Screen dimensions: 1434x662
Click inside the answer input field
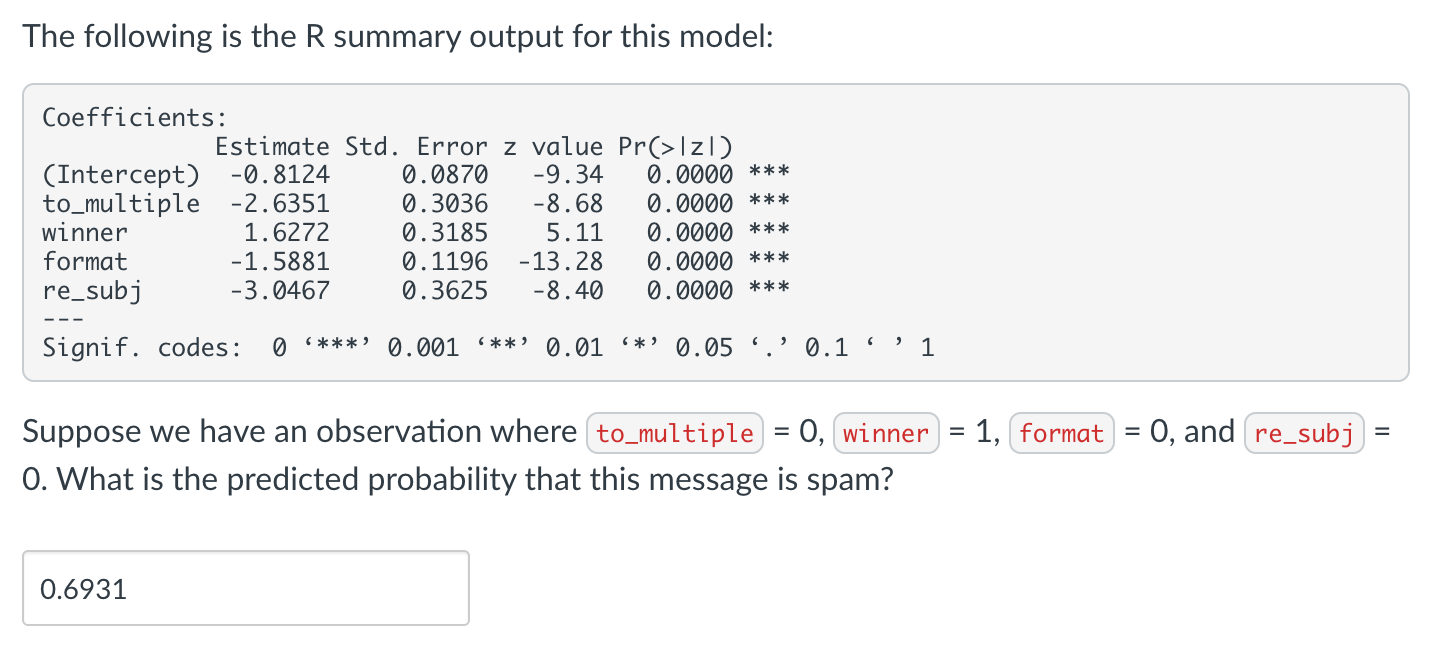(x=245, y=589)
